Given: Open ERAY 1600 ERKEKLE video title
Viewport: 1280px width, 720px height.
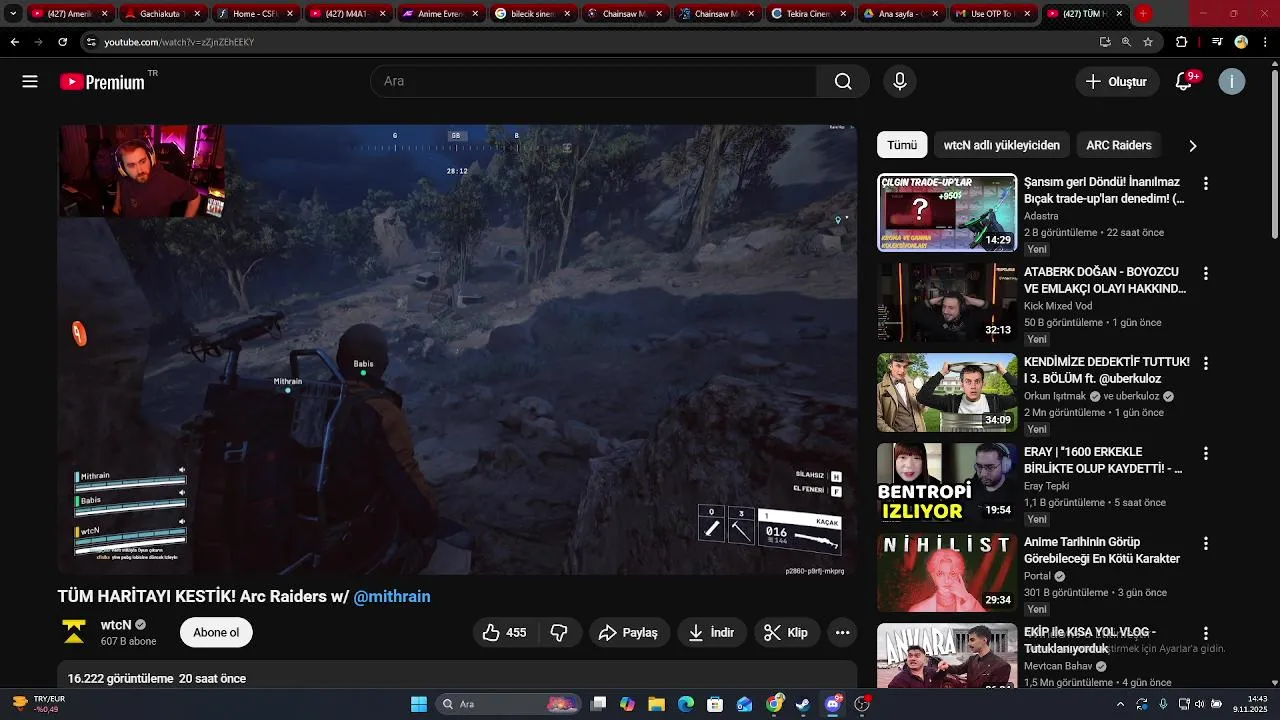Looking at the screenshot, I should pyautogui.click(x=1105, y=460).
